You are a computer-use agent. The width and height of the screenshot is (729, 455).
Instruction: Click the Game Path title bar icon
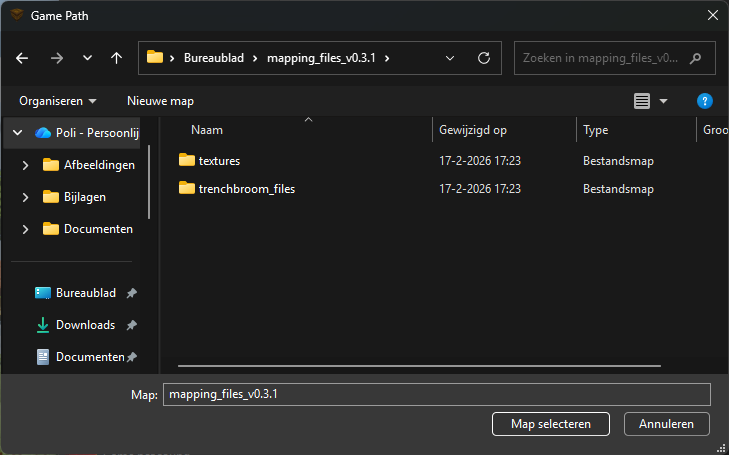tap(17, 15)
